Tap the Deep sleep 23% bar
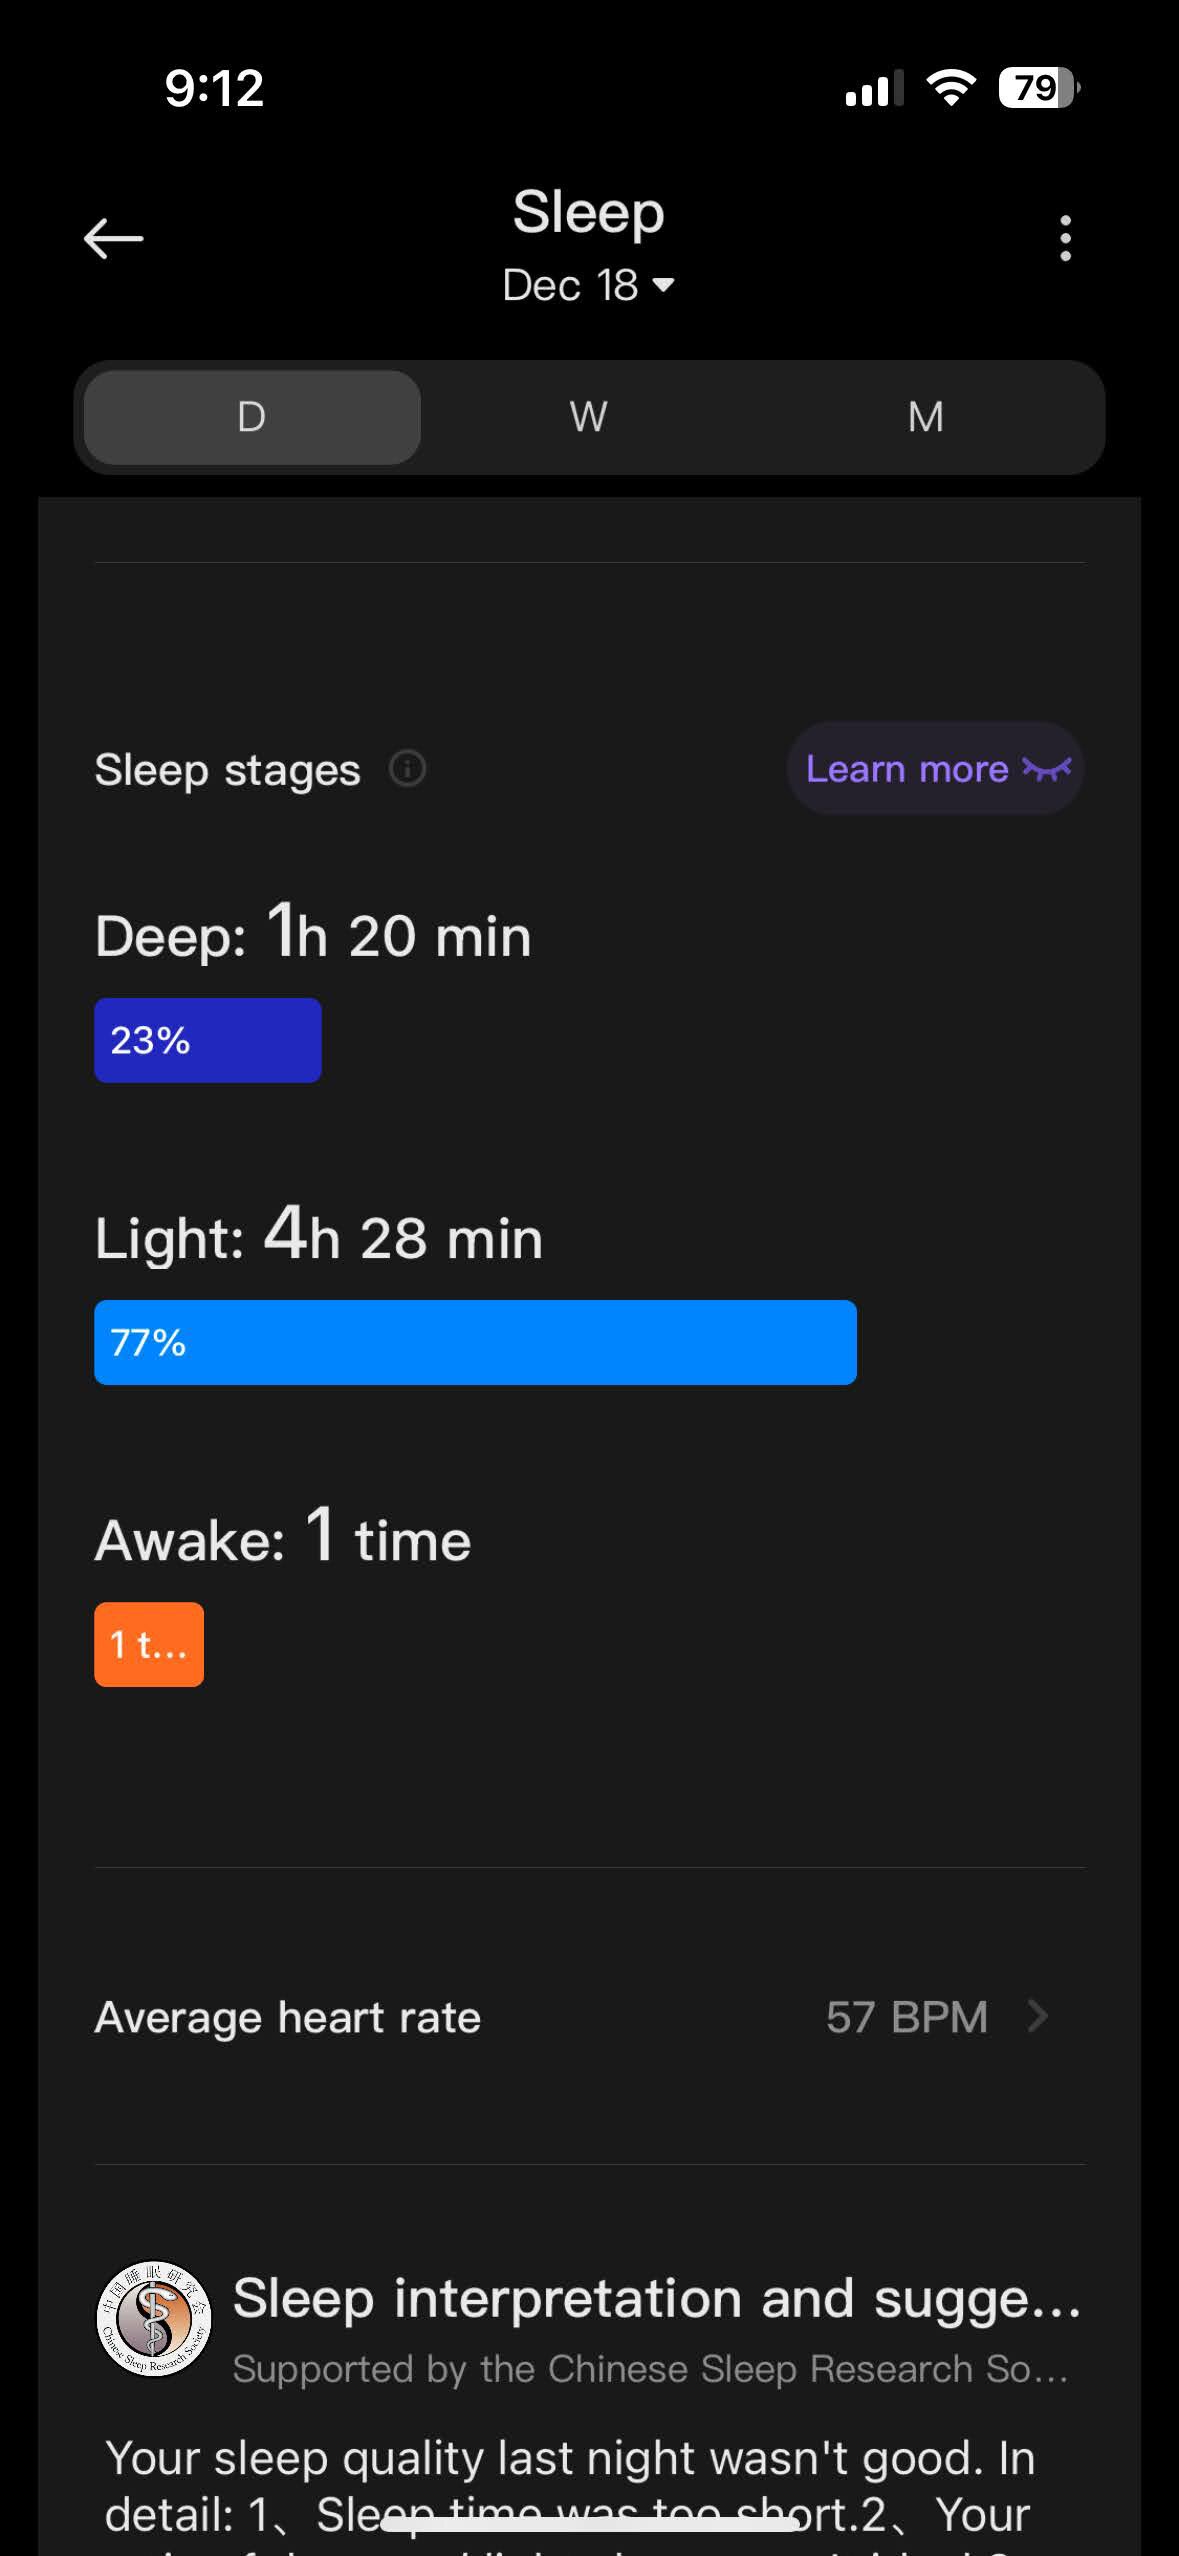Image resolution: width=1179 pixels, height=2556 pixels. point(208,1040)
